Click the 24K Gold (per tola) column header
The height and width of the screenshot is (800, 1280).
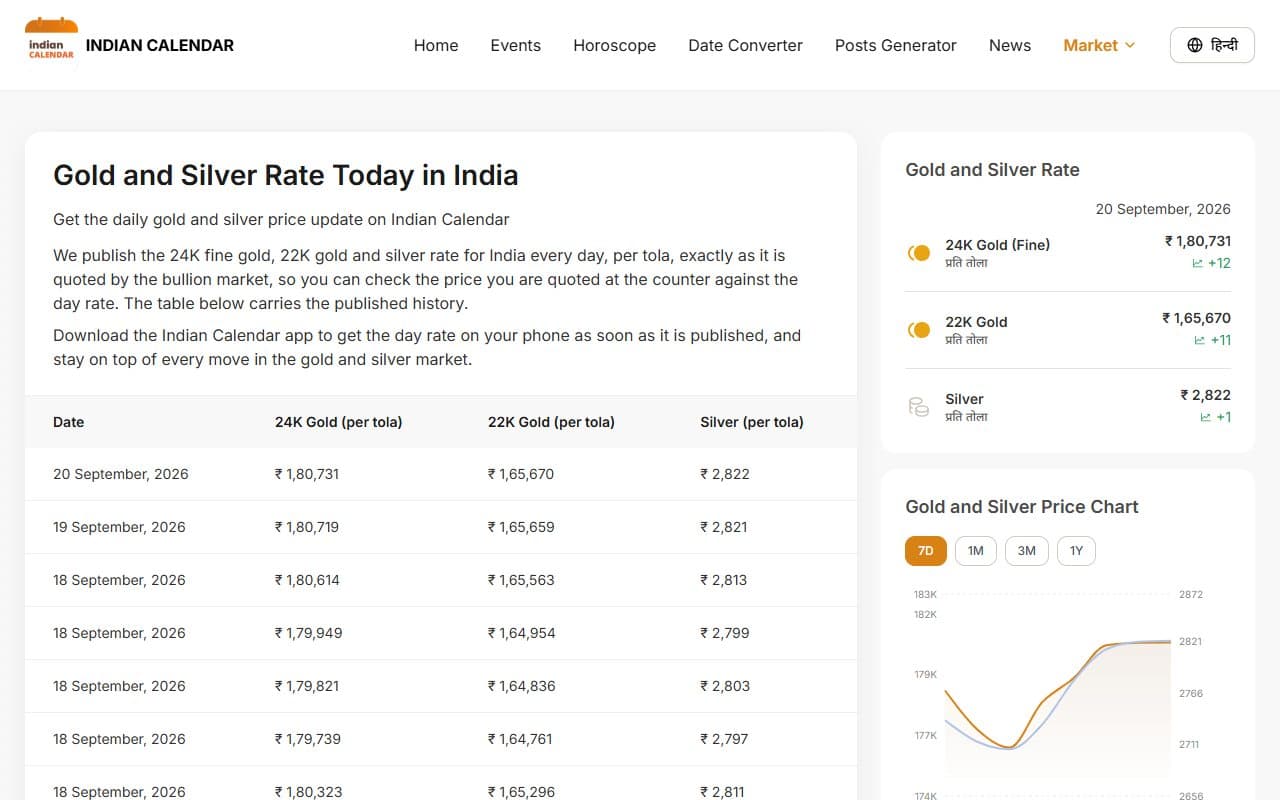pos(338,422)
